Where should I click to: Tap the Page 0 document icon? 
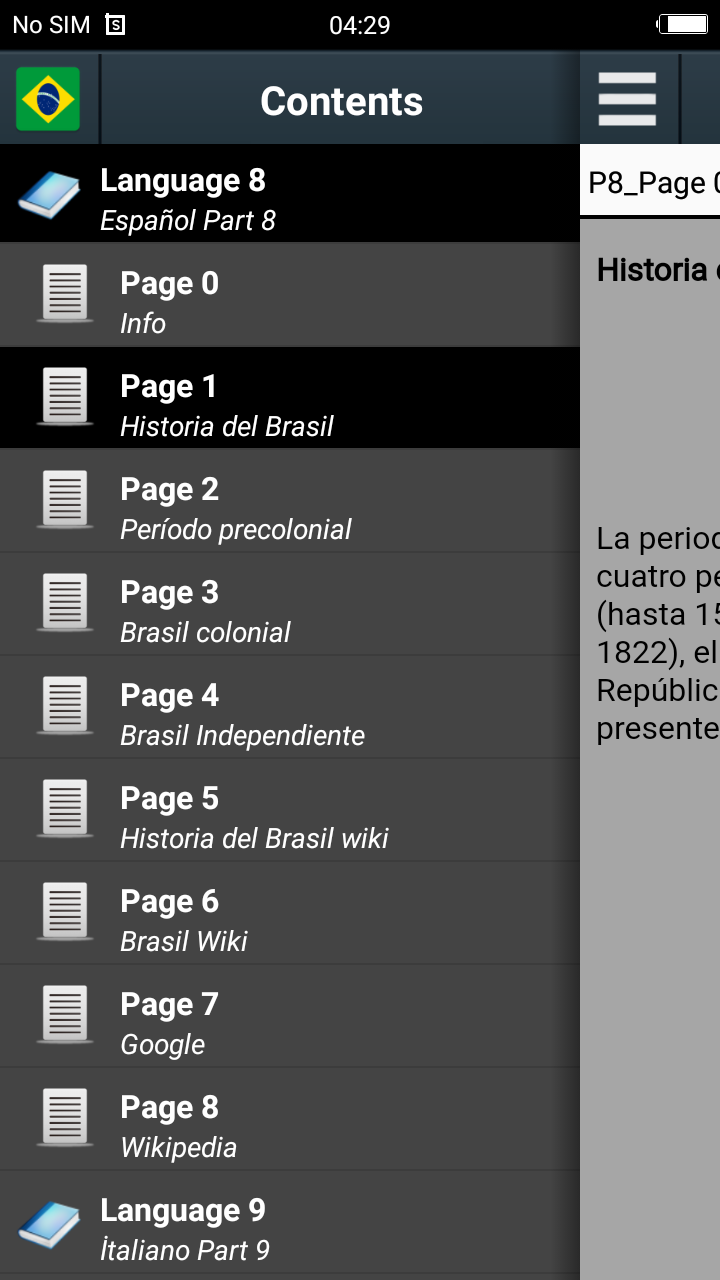[65, 294]
